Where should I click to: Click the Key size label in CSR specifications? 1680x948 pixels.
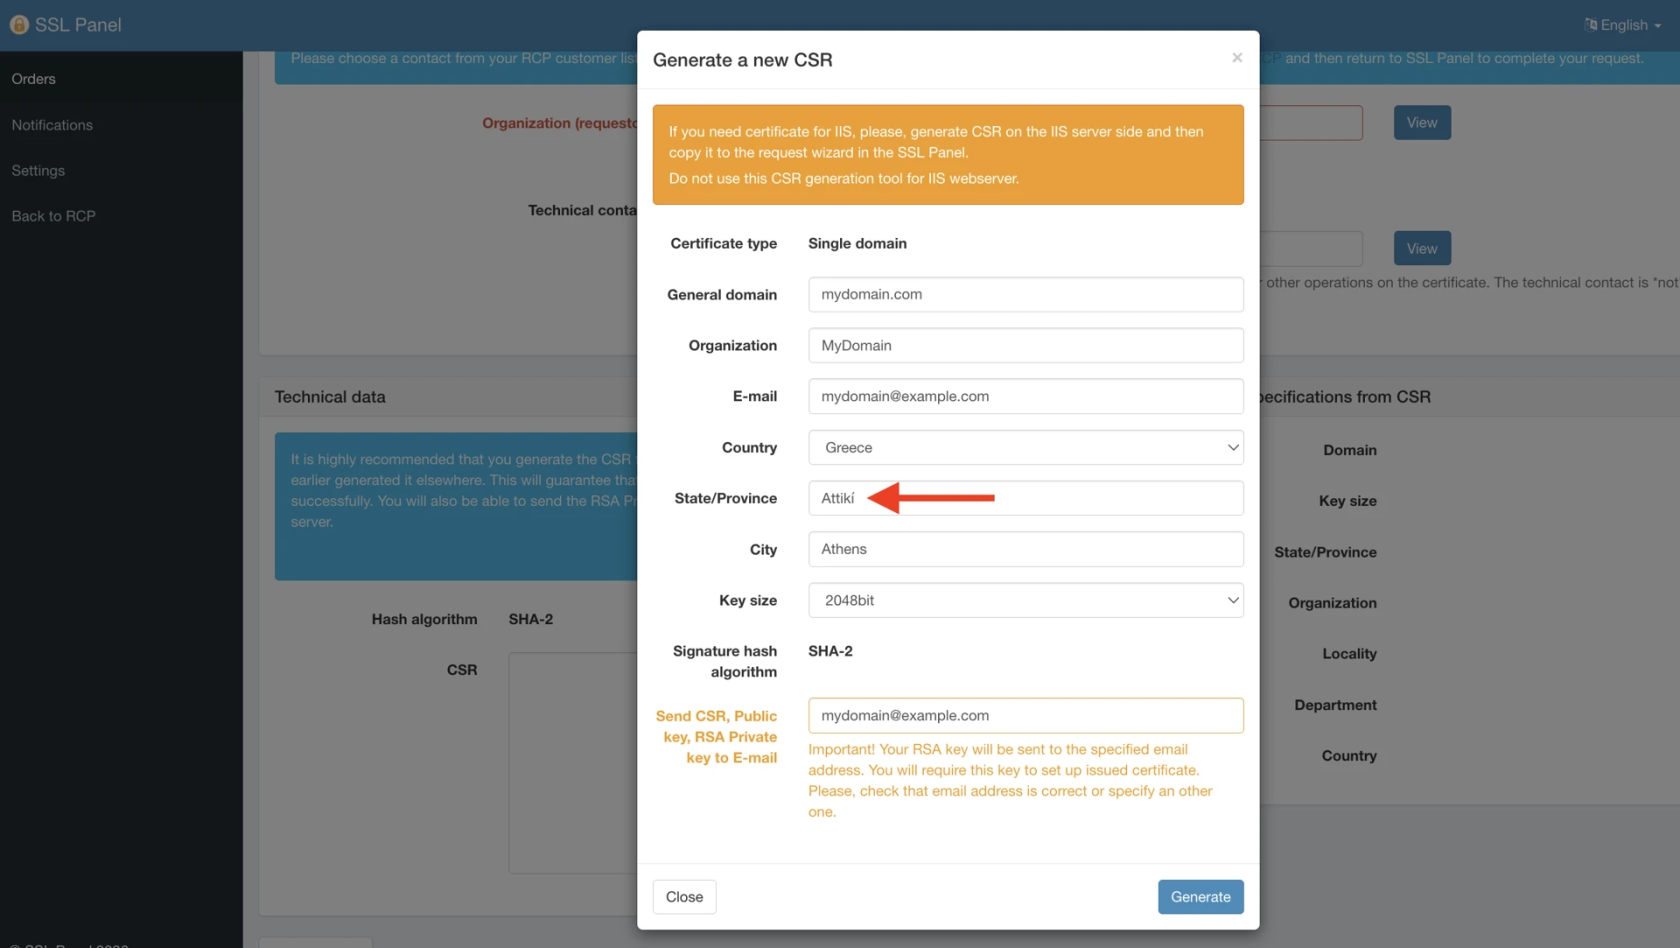[1347, 501]
